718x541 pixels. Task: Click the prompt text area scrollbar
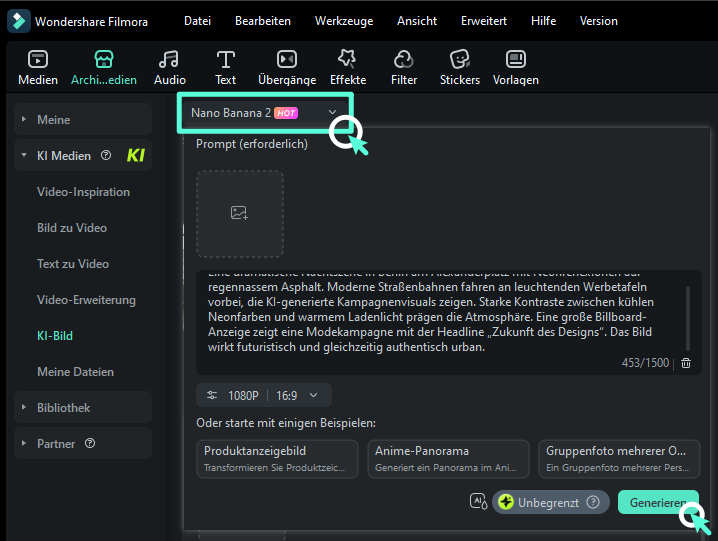(x=688, y=317)
